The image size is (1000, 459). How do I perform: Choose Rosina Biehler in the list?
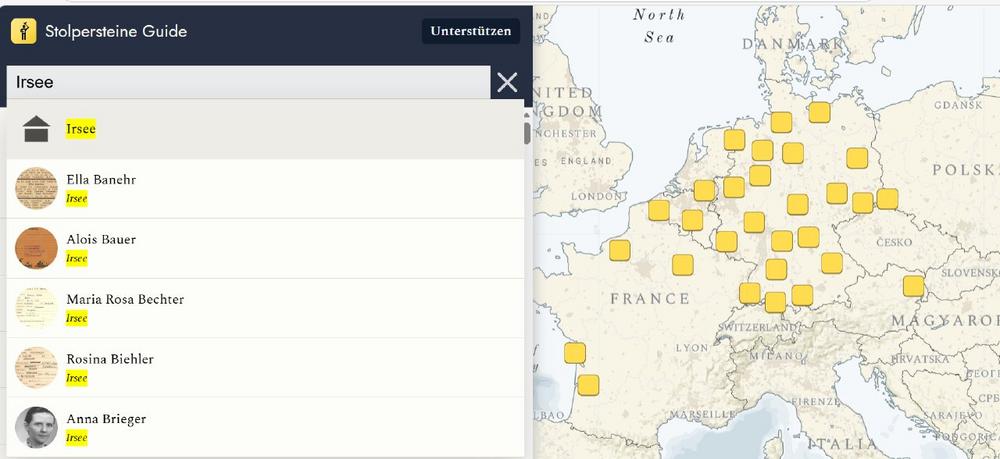click(x=110, y=359)
